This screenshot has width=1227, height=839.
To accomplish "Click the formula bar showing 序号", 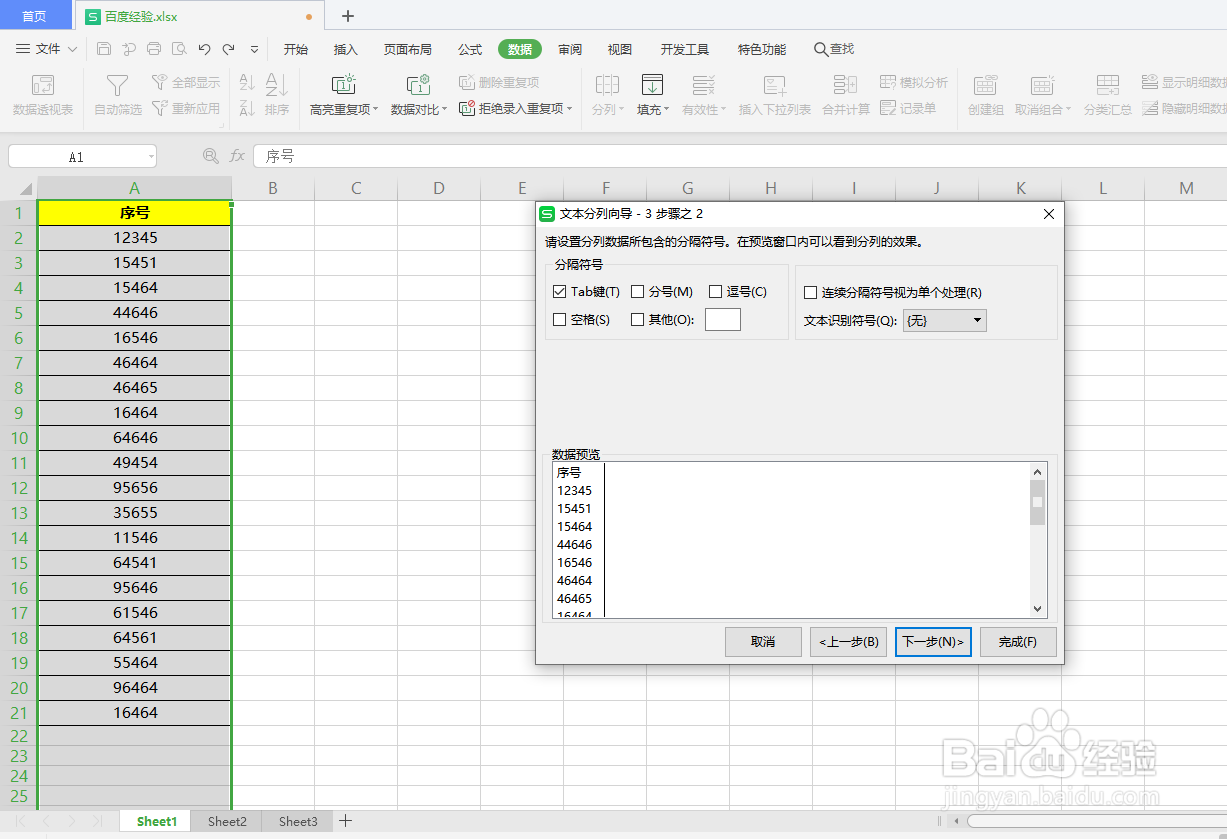I will pyautogui.click(x=740, y=156).
